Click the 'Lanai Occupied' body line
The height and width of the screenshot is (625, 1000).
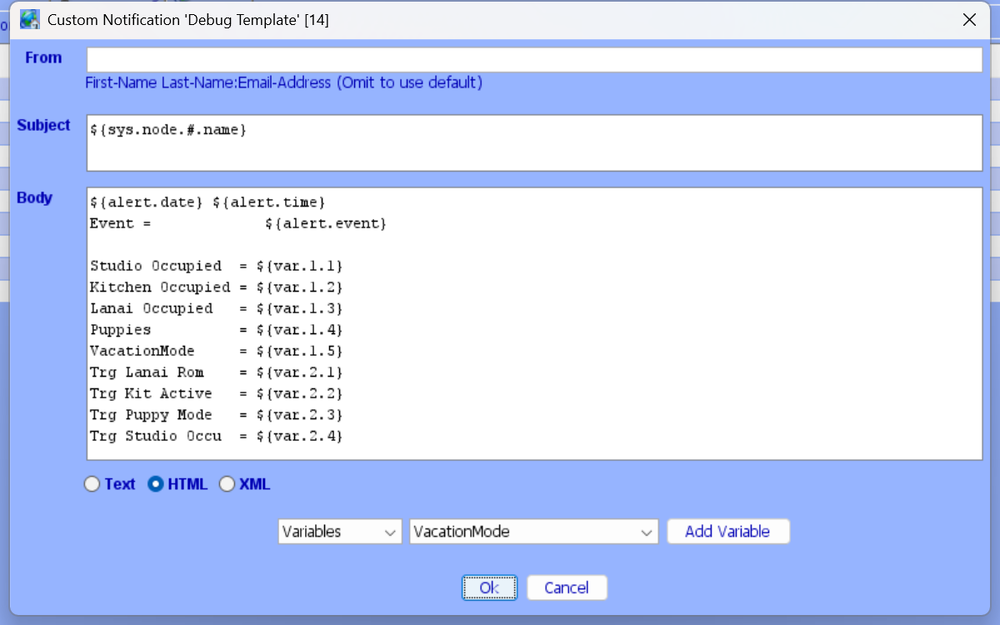click(216, 309)
